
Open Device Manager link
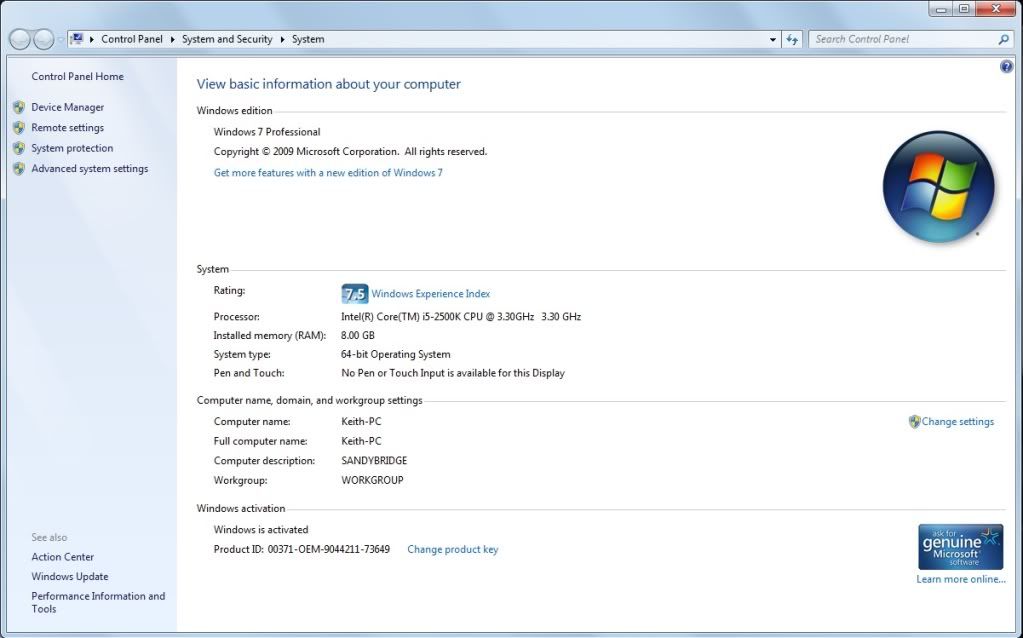(68, 107)
